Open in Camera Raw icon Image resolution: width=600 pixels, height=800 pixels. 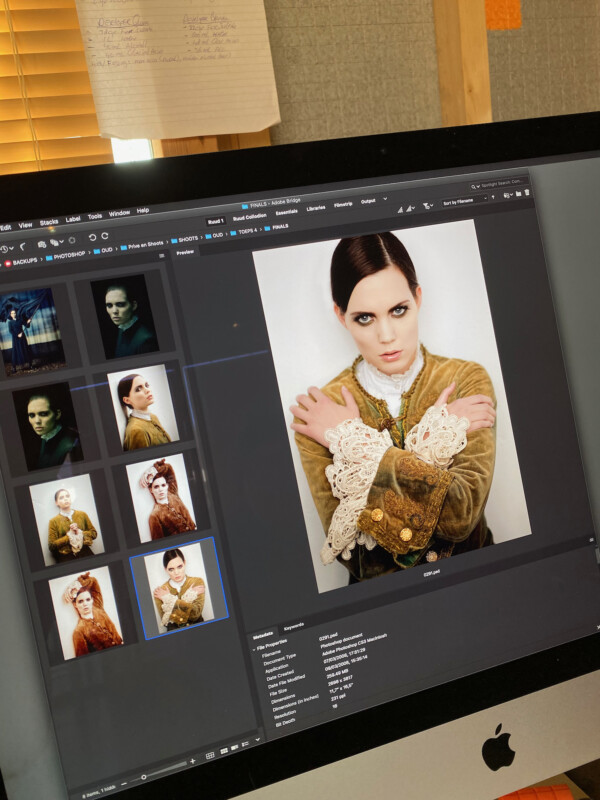(x=72, y=240)
